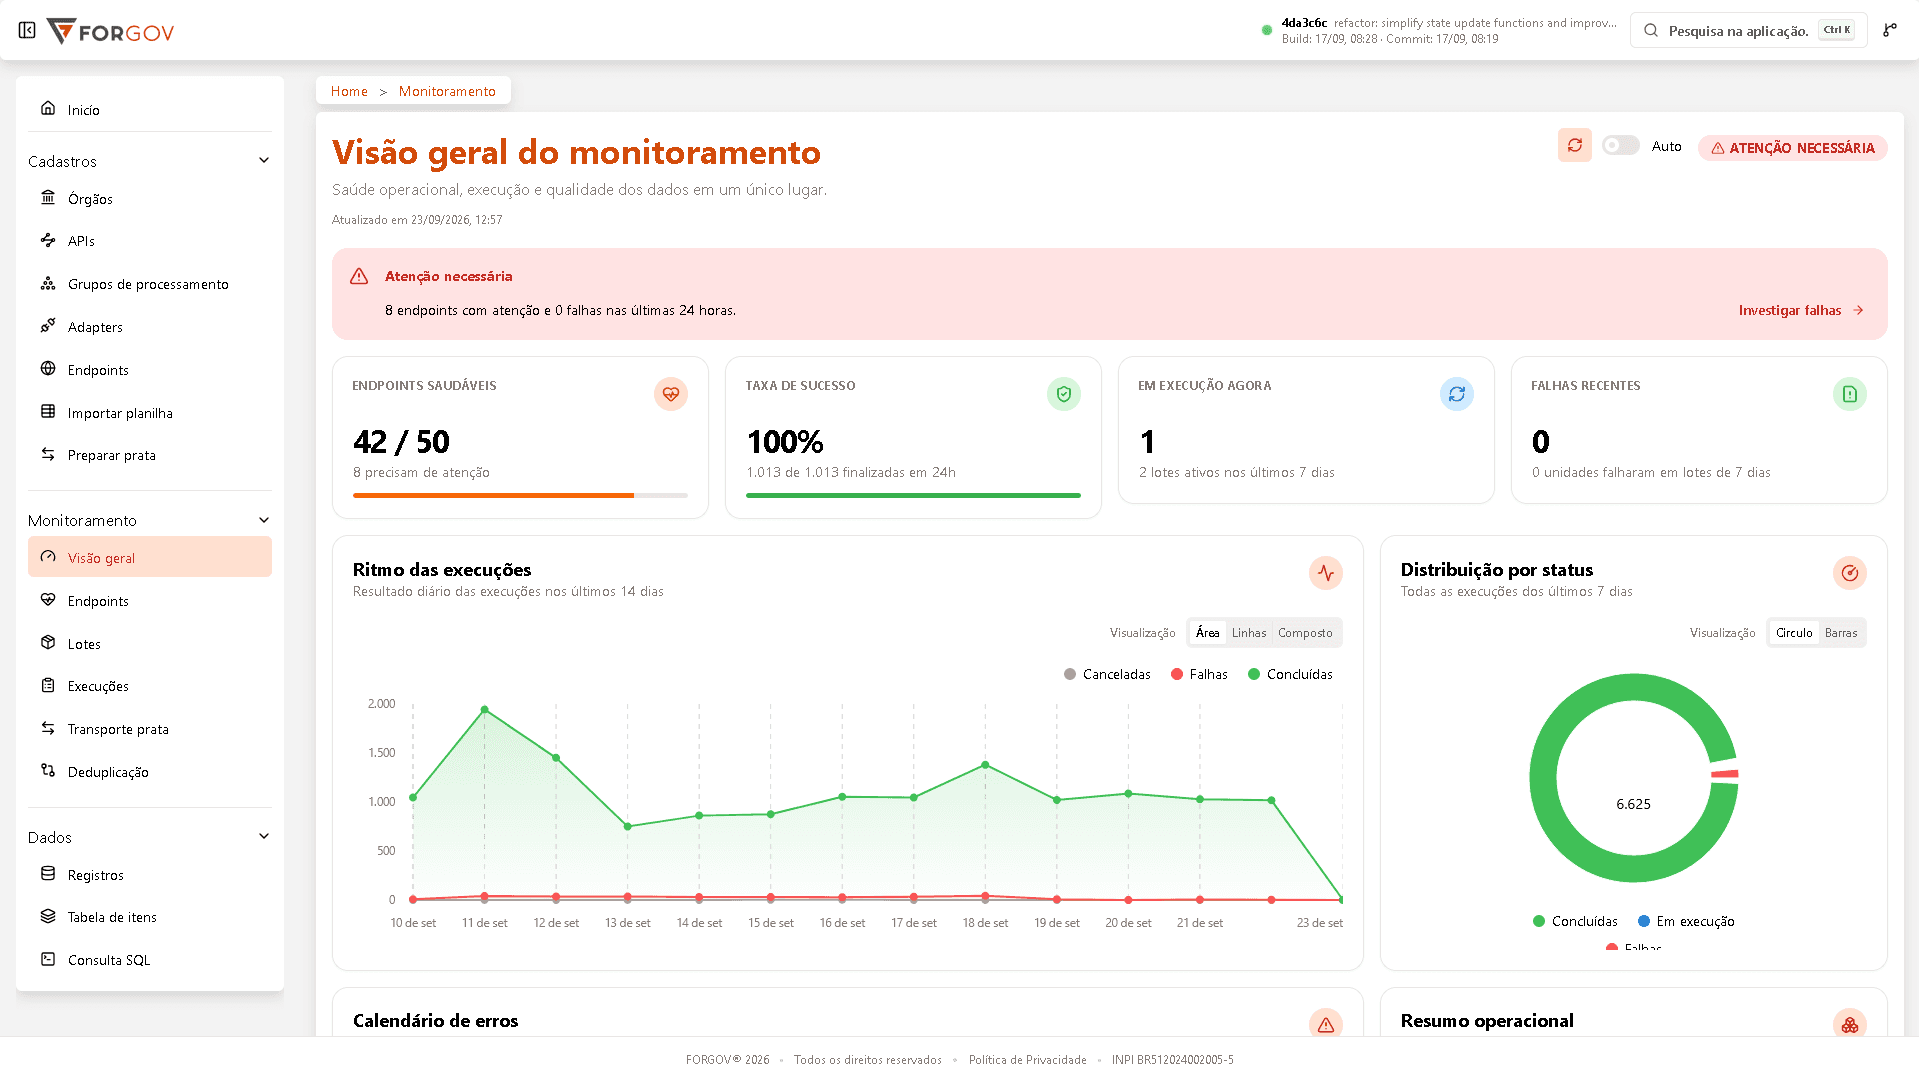Click the Lotes box icon
This screenshot has width=1919, height=1079.
(48, 643)
